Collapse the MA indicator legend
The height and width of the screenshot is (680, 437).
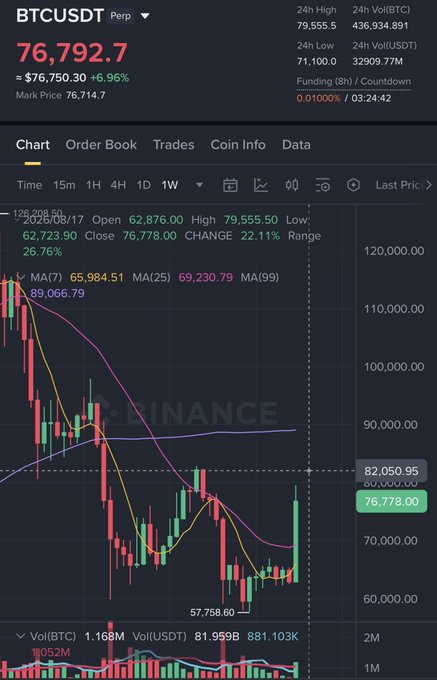pos(20,277)
